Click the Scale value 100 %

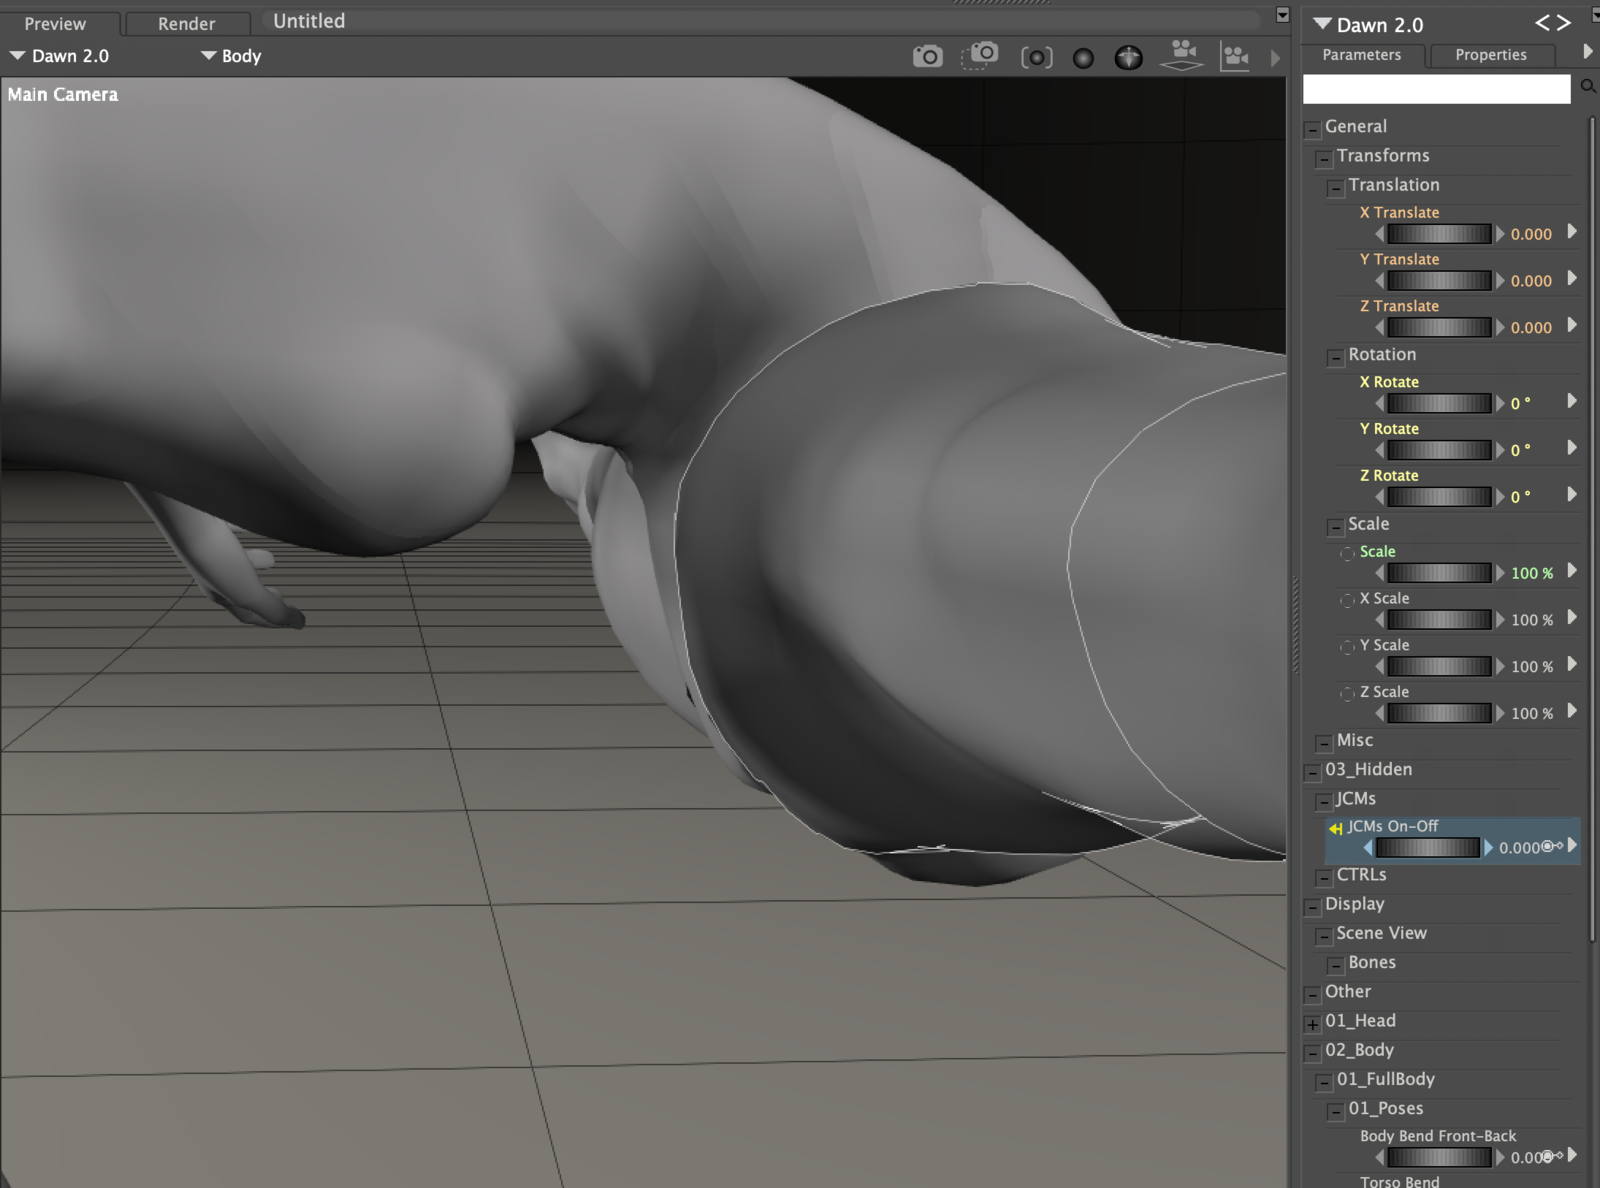click(x=1532, y=573)
